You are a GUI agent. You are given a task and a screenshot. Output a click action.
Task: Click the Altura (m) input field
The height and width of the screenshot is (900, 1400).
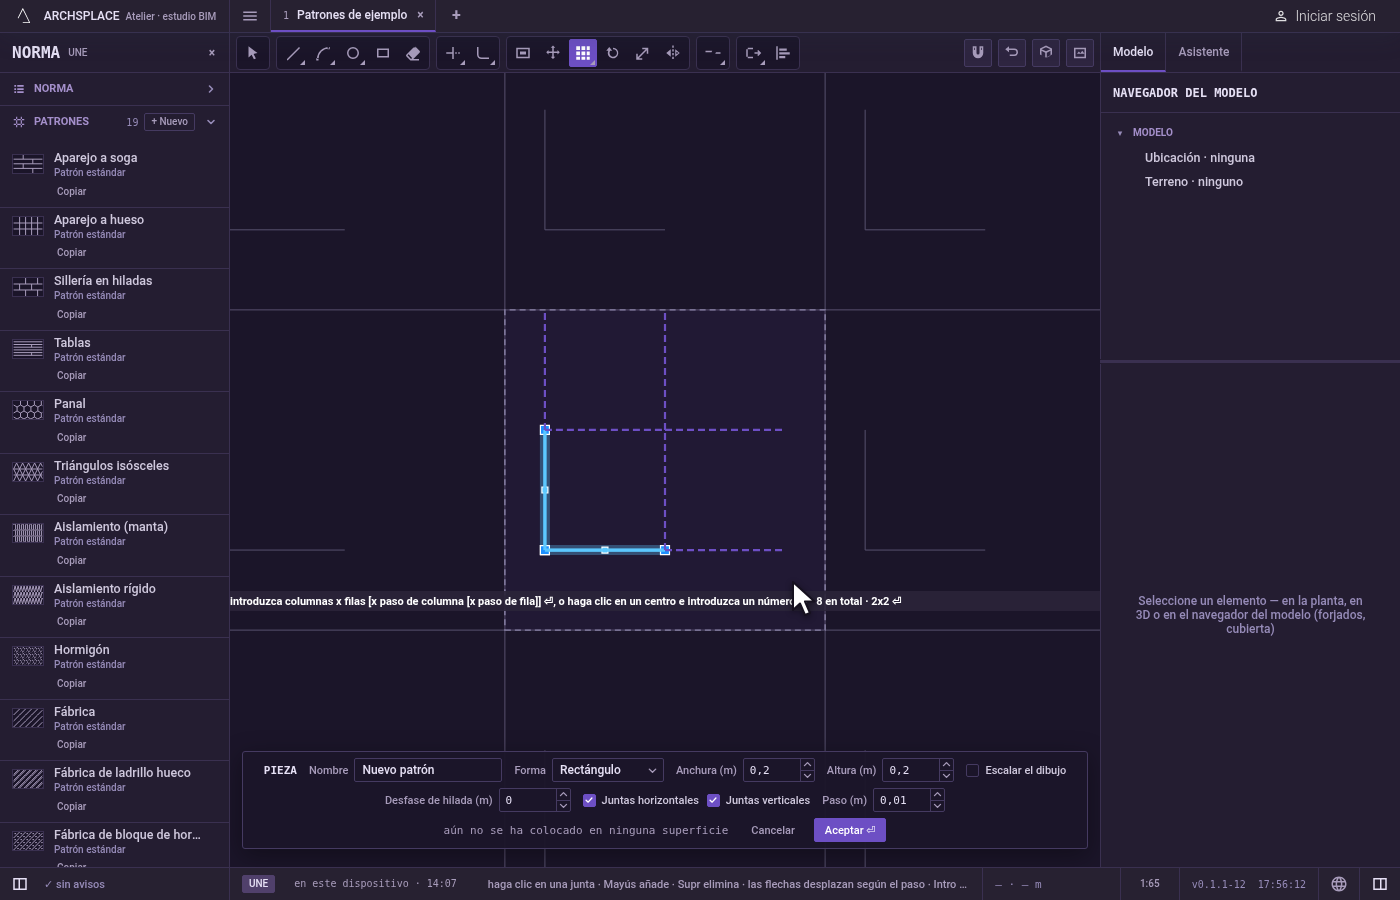(911, 770)
